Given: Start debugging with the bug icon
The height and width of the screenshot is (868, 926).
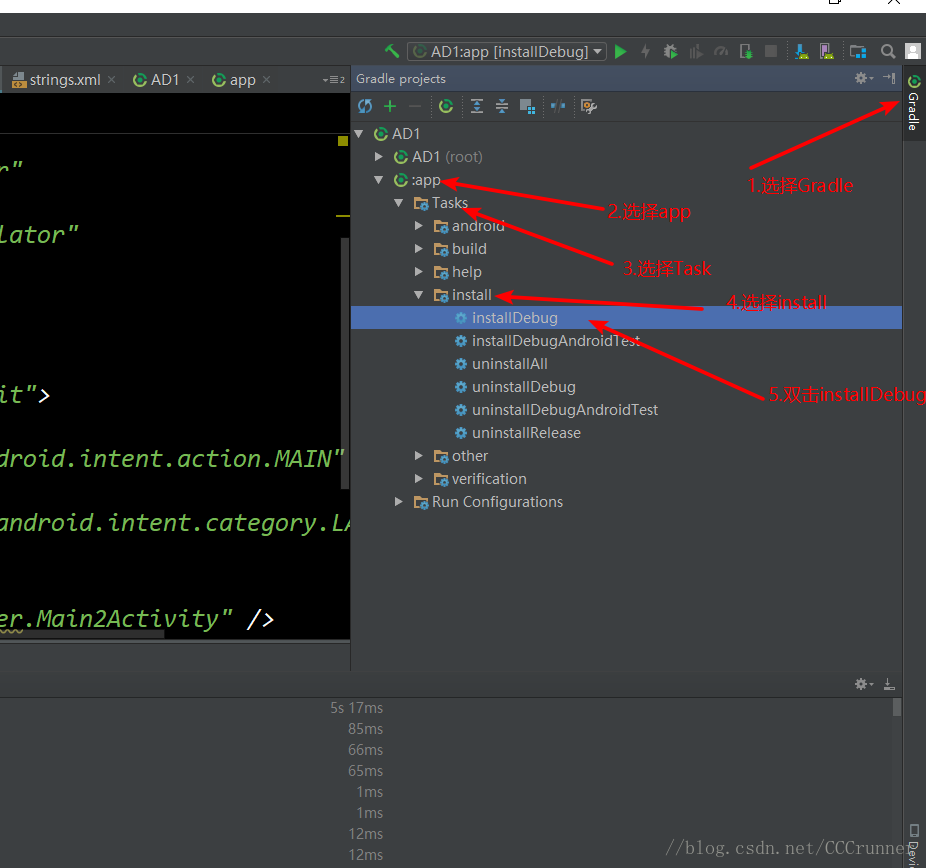Looking at the screenshot, I should click(x=670, y=51).
